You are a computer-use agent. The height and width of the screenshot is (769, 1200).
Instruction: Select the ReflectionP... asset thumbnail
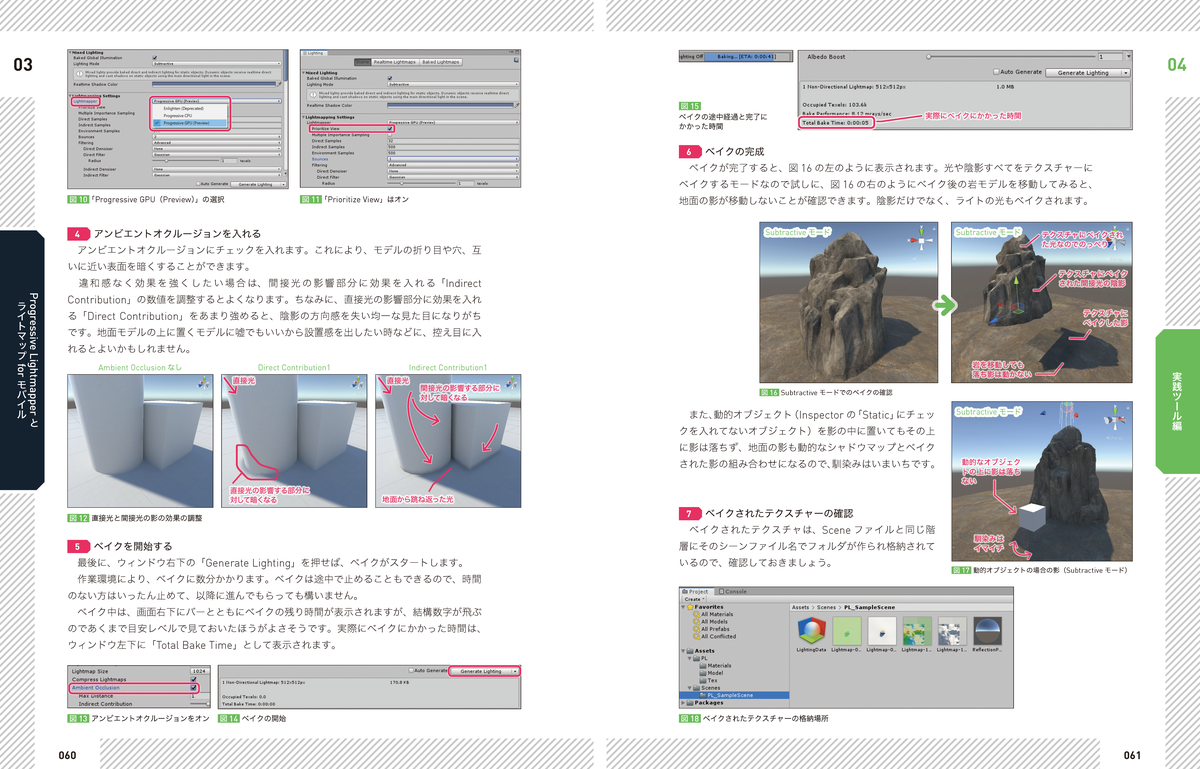(987, 630)
